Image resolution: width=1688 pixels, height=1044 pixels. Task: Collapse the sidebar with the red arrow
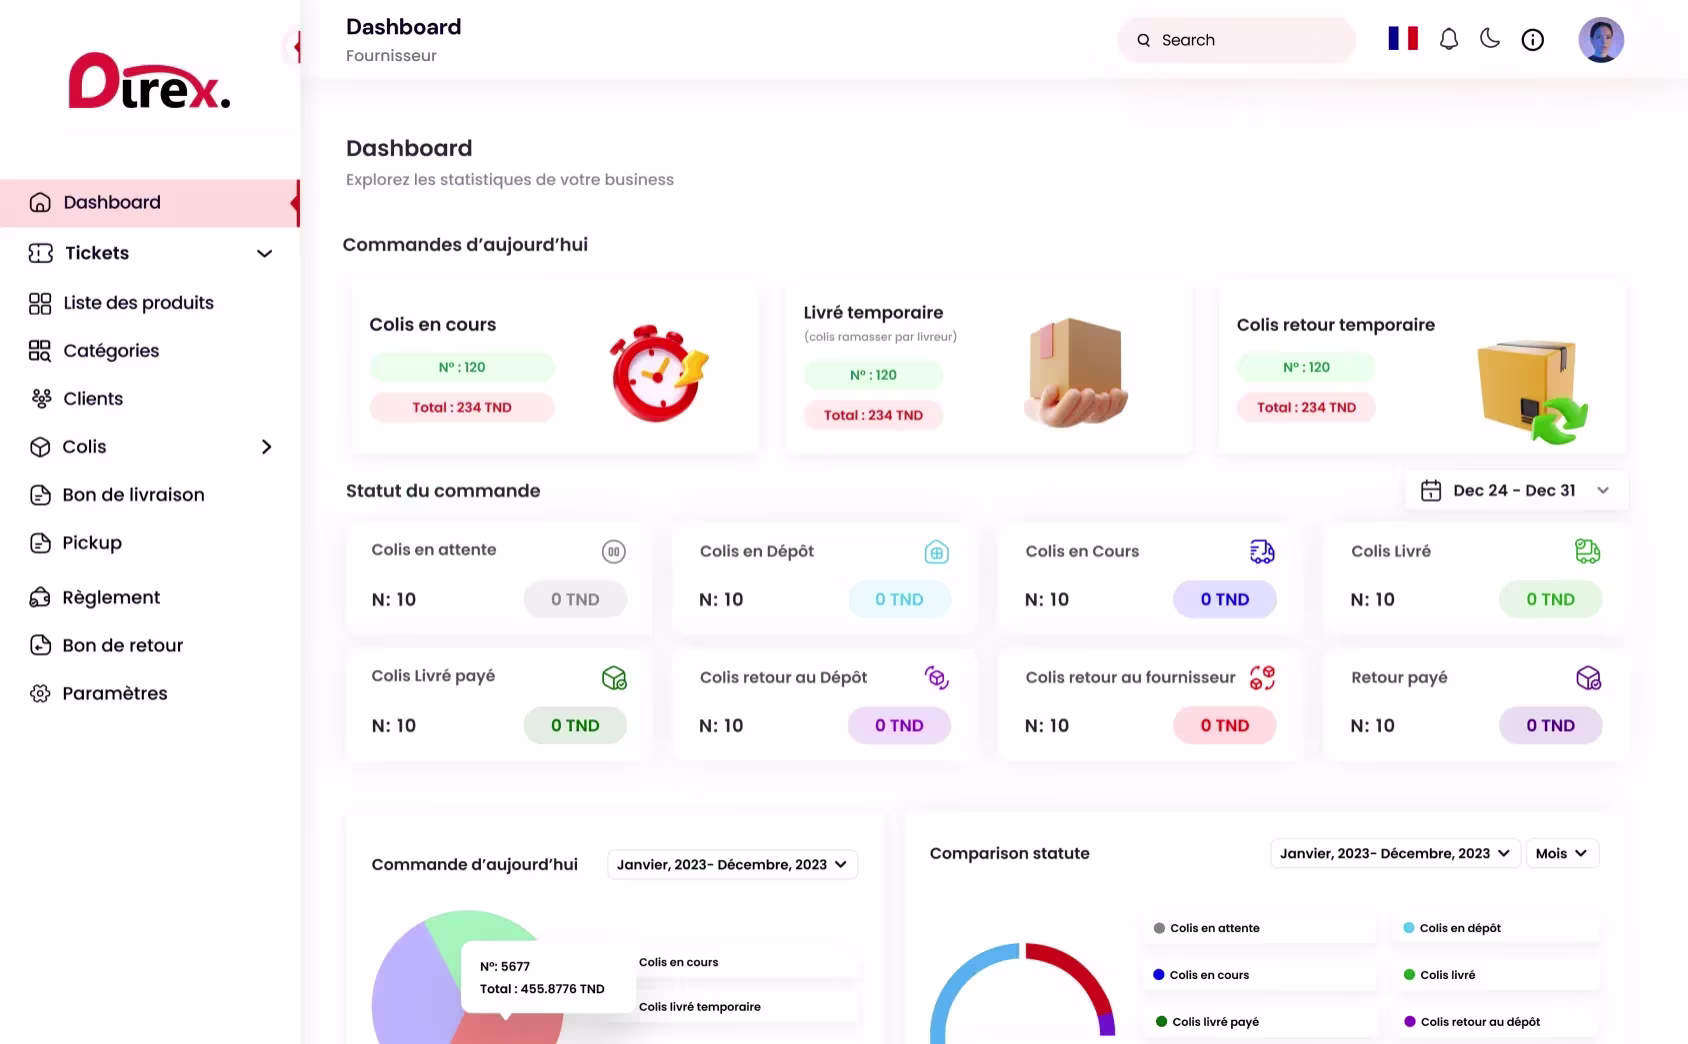tap(294, 47)
